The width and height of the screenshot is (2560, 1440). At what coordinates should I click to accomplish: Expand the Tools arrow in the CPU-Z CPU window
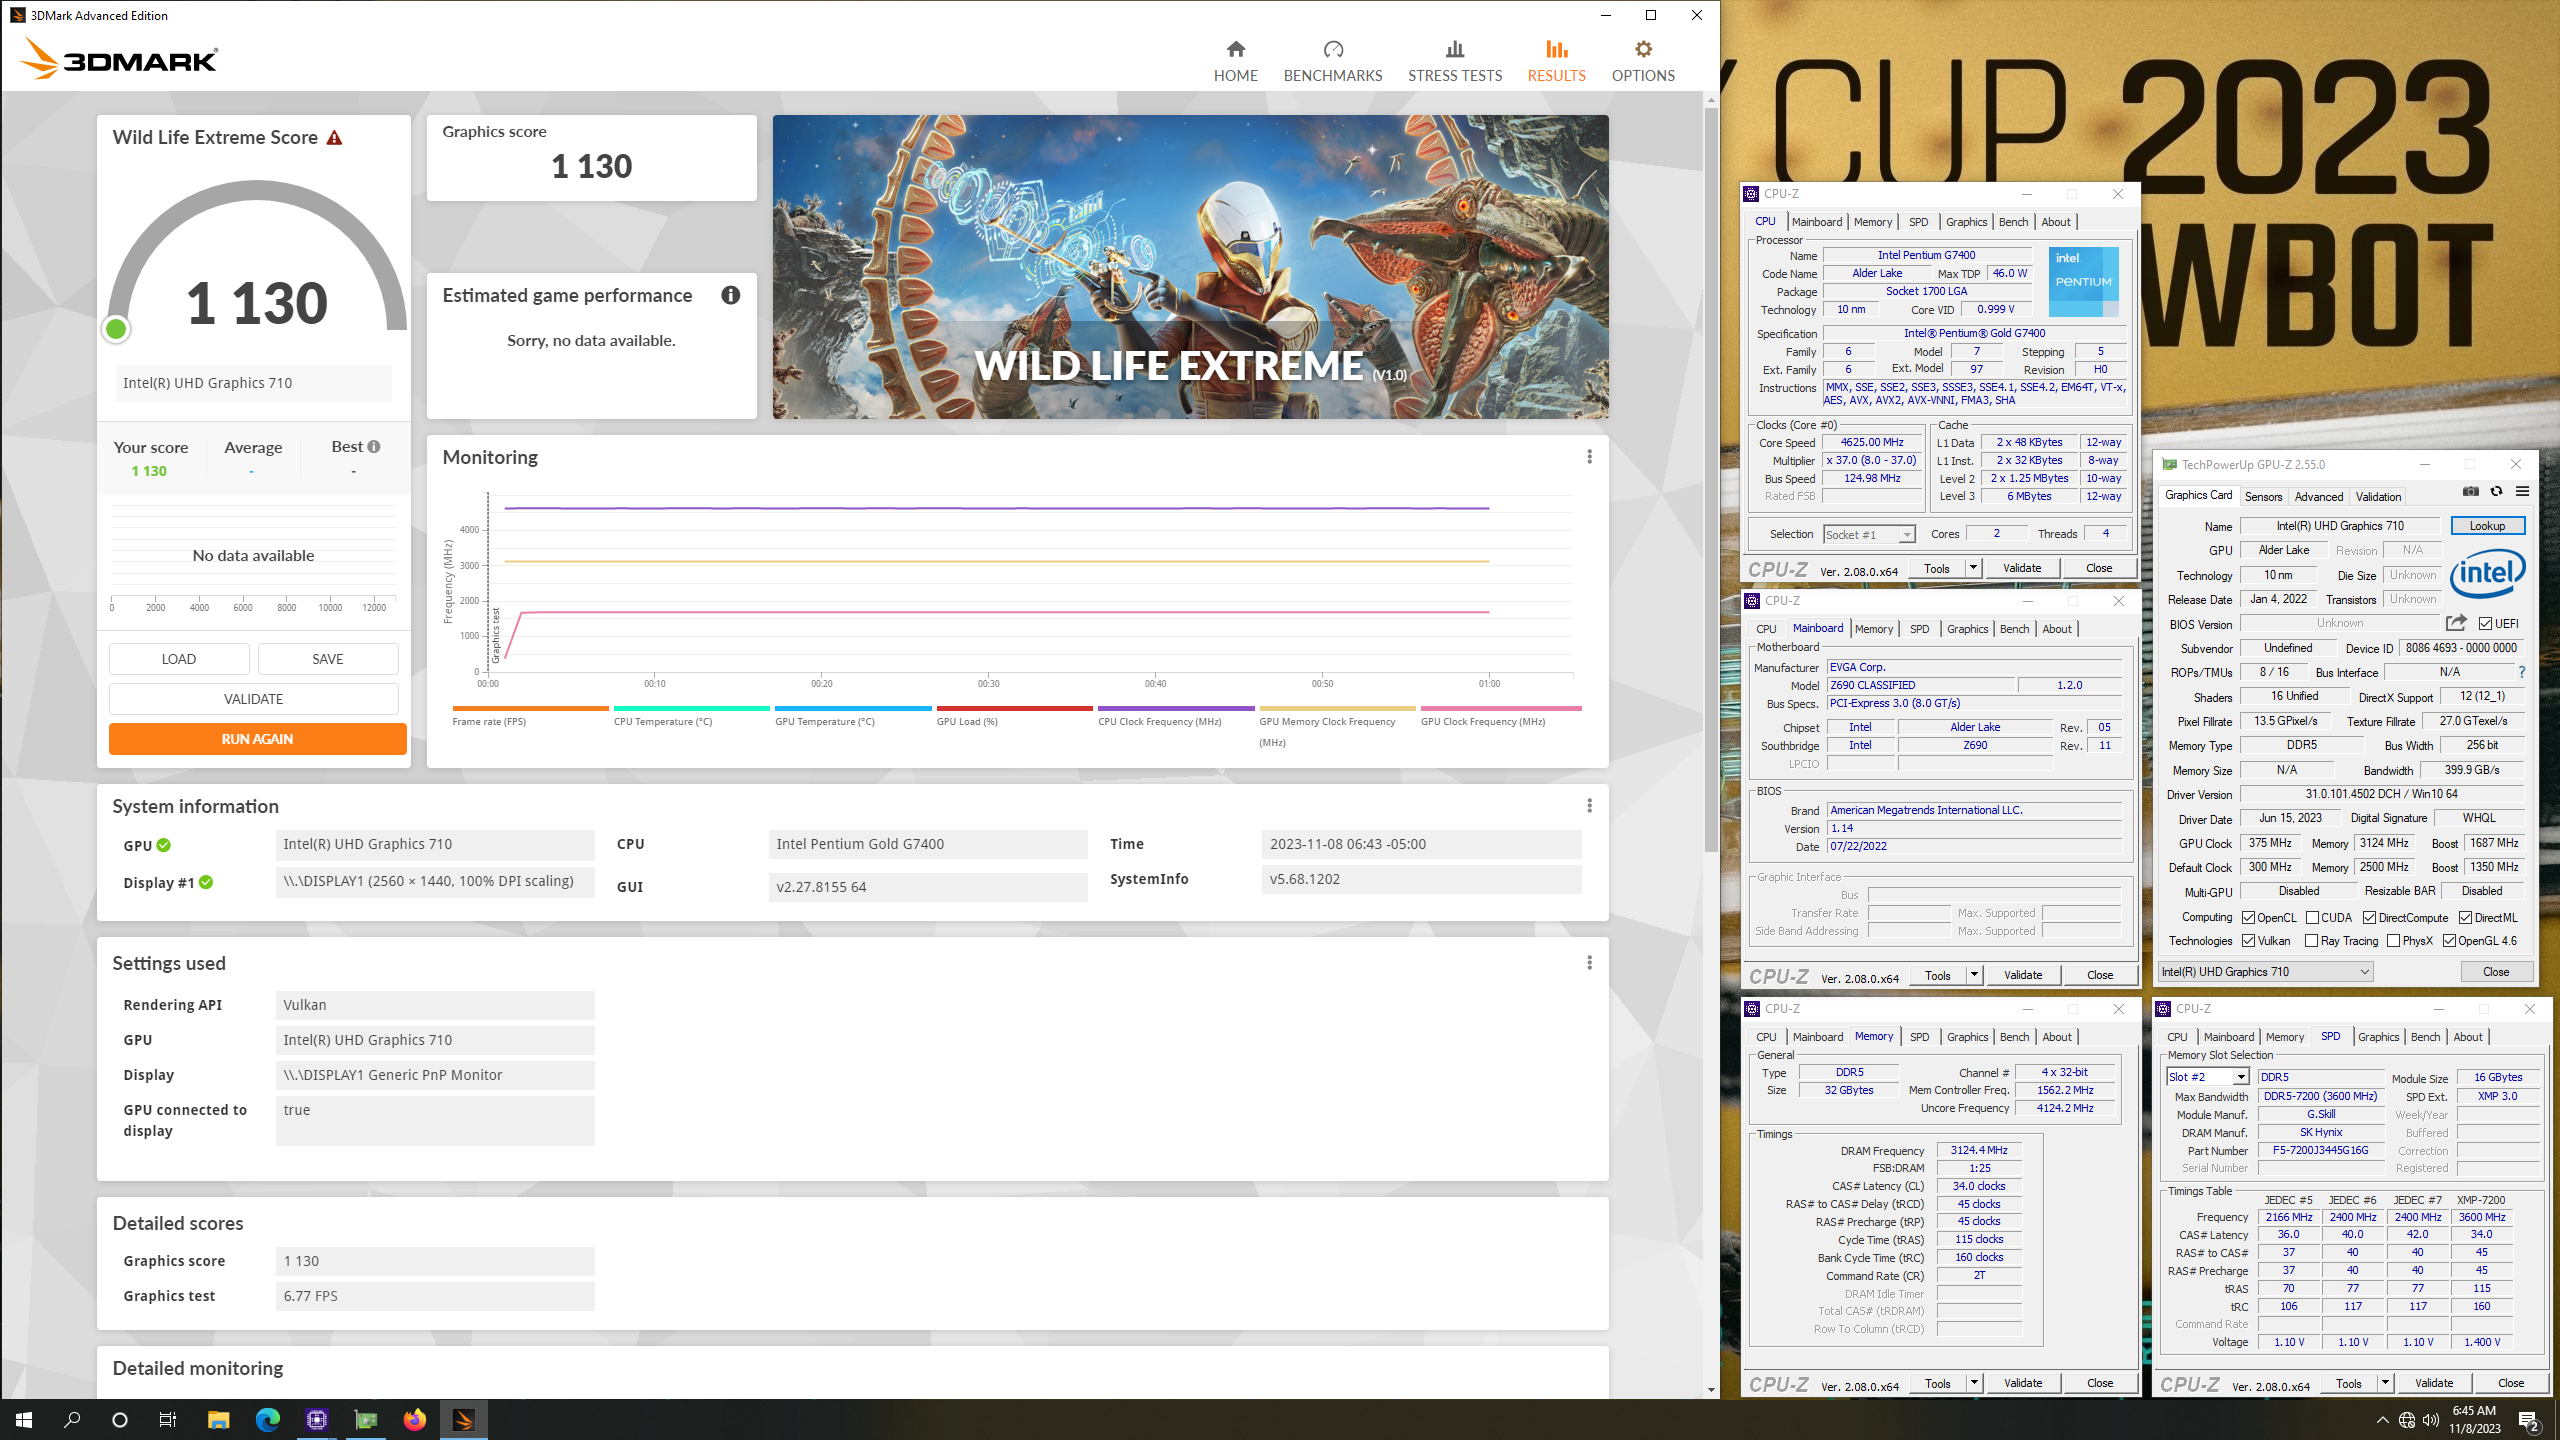click(1973, 568)
